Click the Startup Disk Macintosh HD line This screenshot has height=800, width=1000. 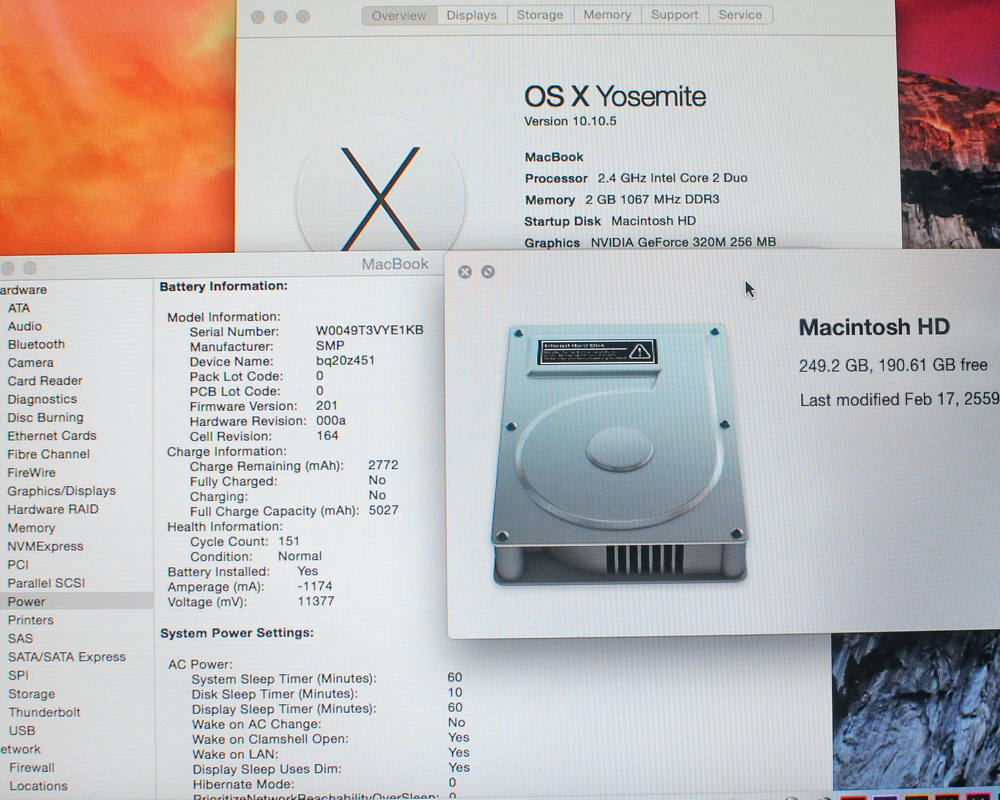[610, 221]
